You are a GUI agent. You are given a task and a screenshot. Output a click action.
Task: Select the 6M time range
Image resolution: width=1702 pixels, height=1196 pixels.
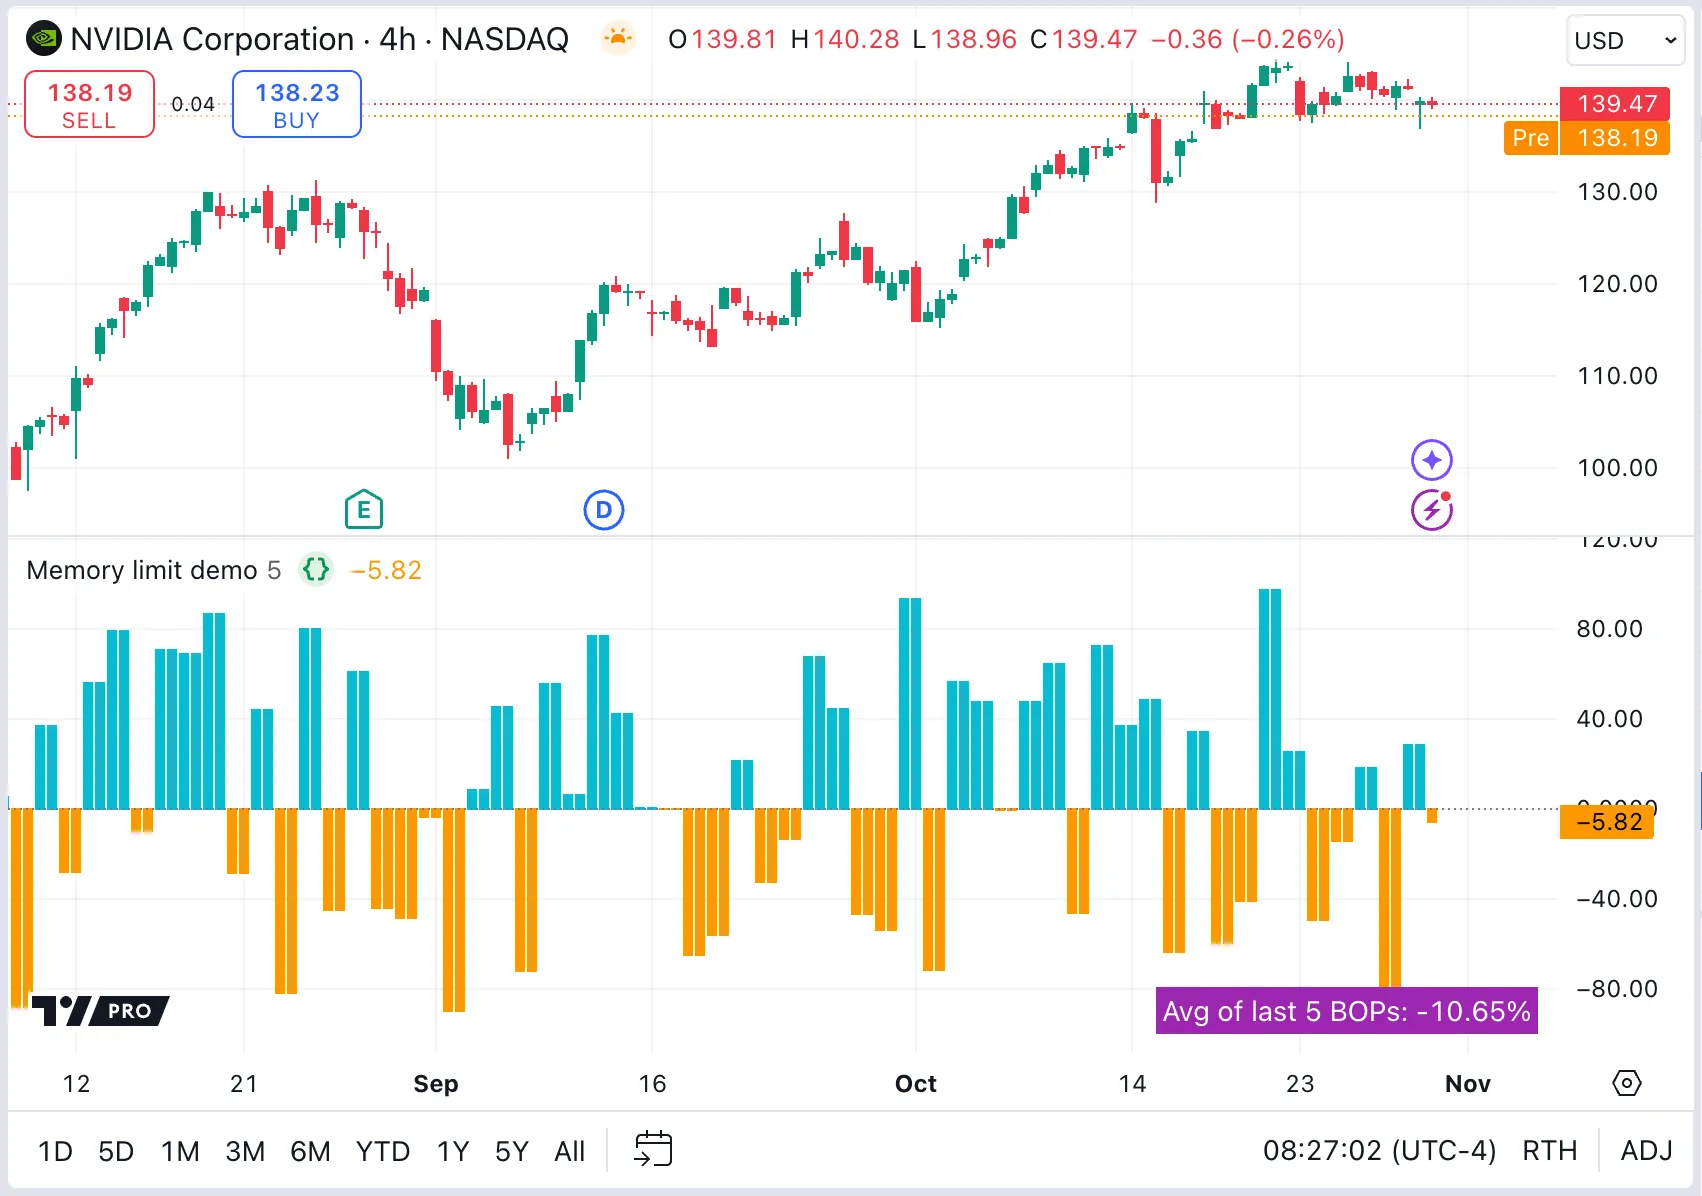[x=310, y=1152]
